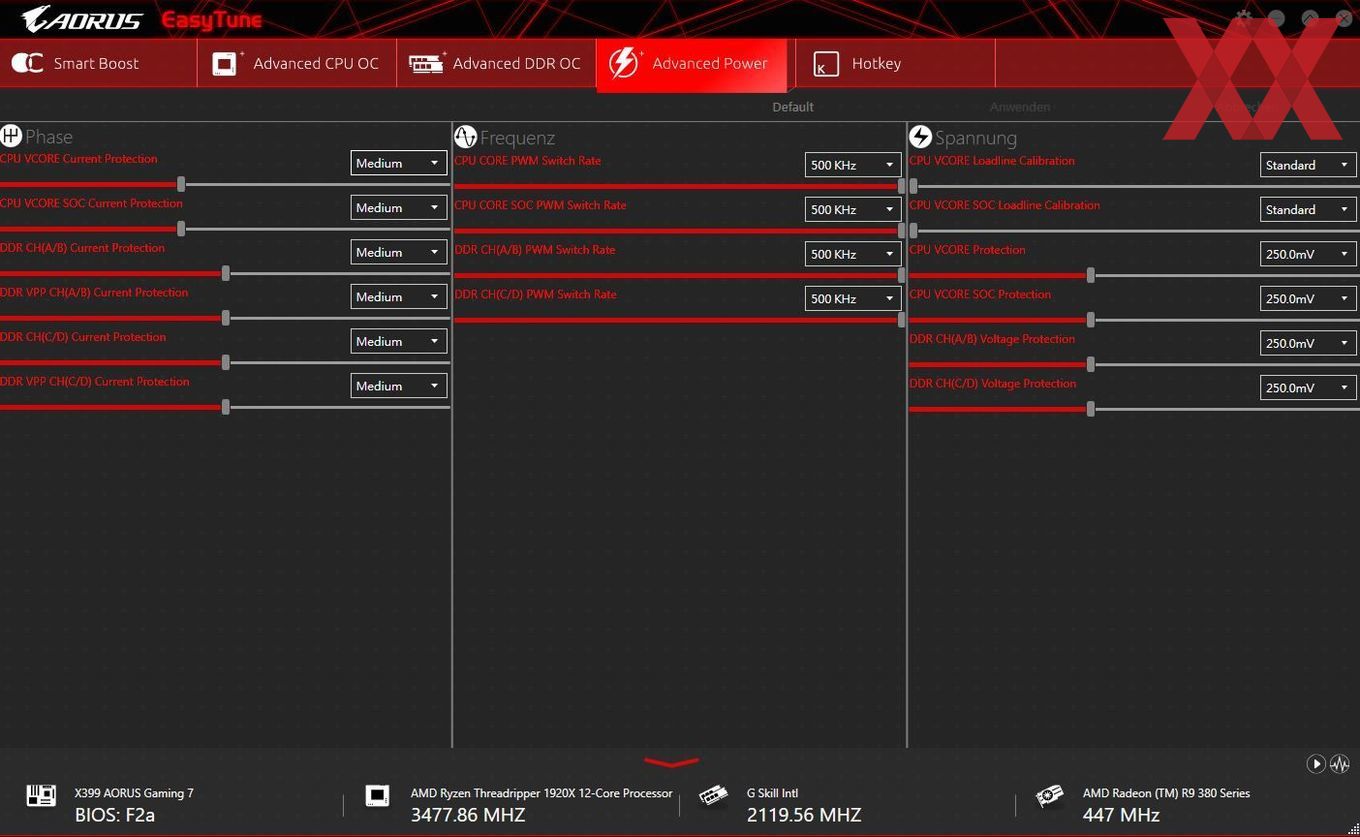Click the Smart Boost toggle icon

pyautogui.click(x=27, y=63)
